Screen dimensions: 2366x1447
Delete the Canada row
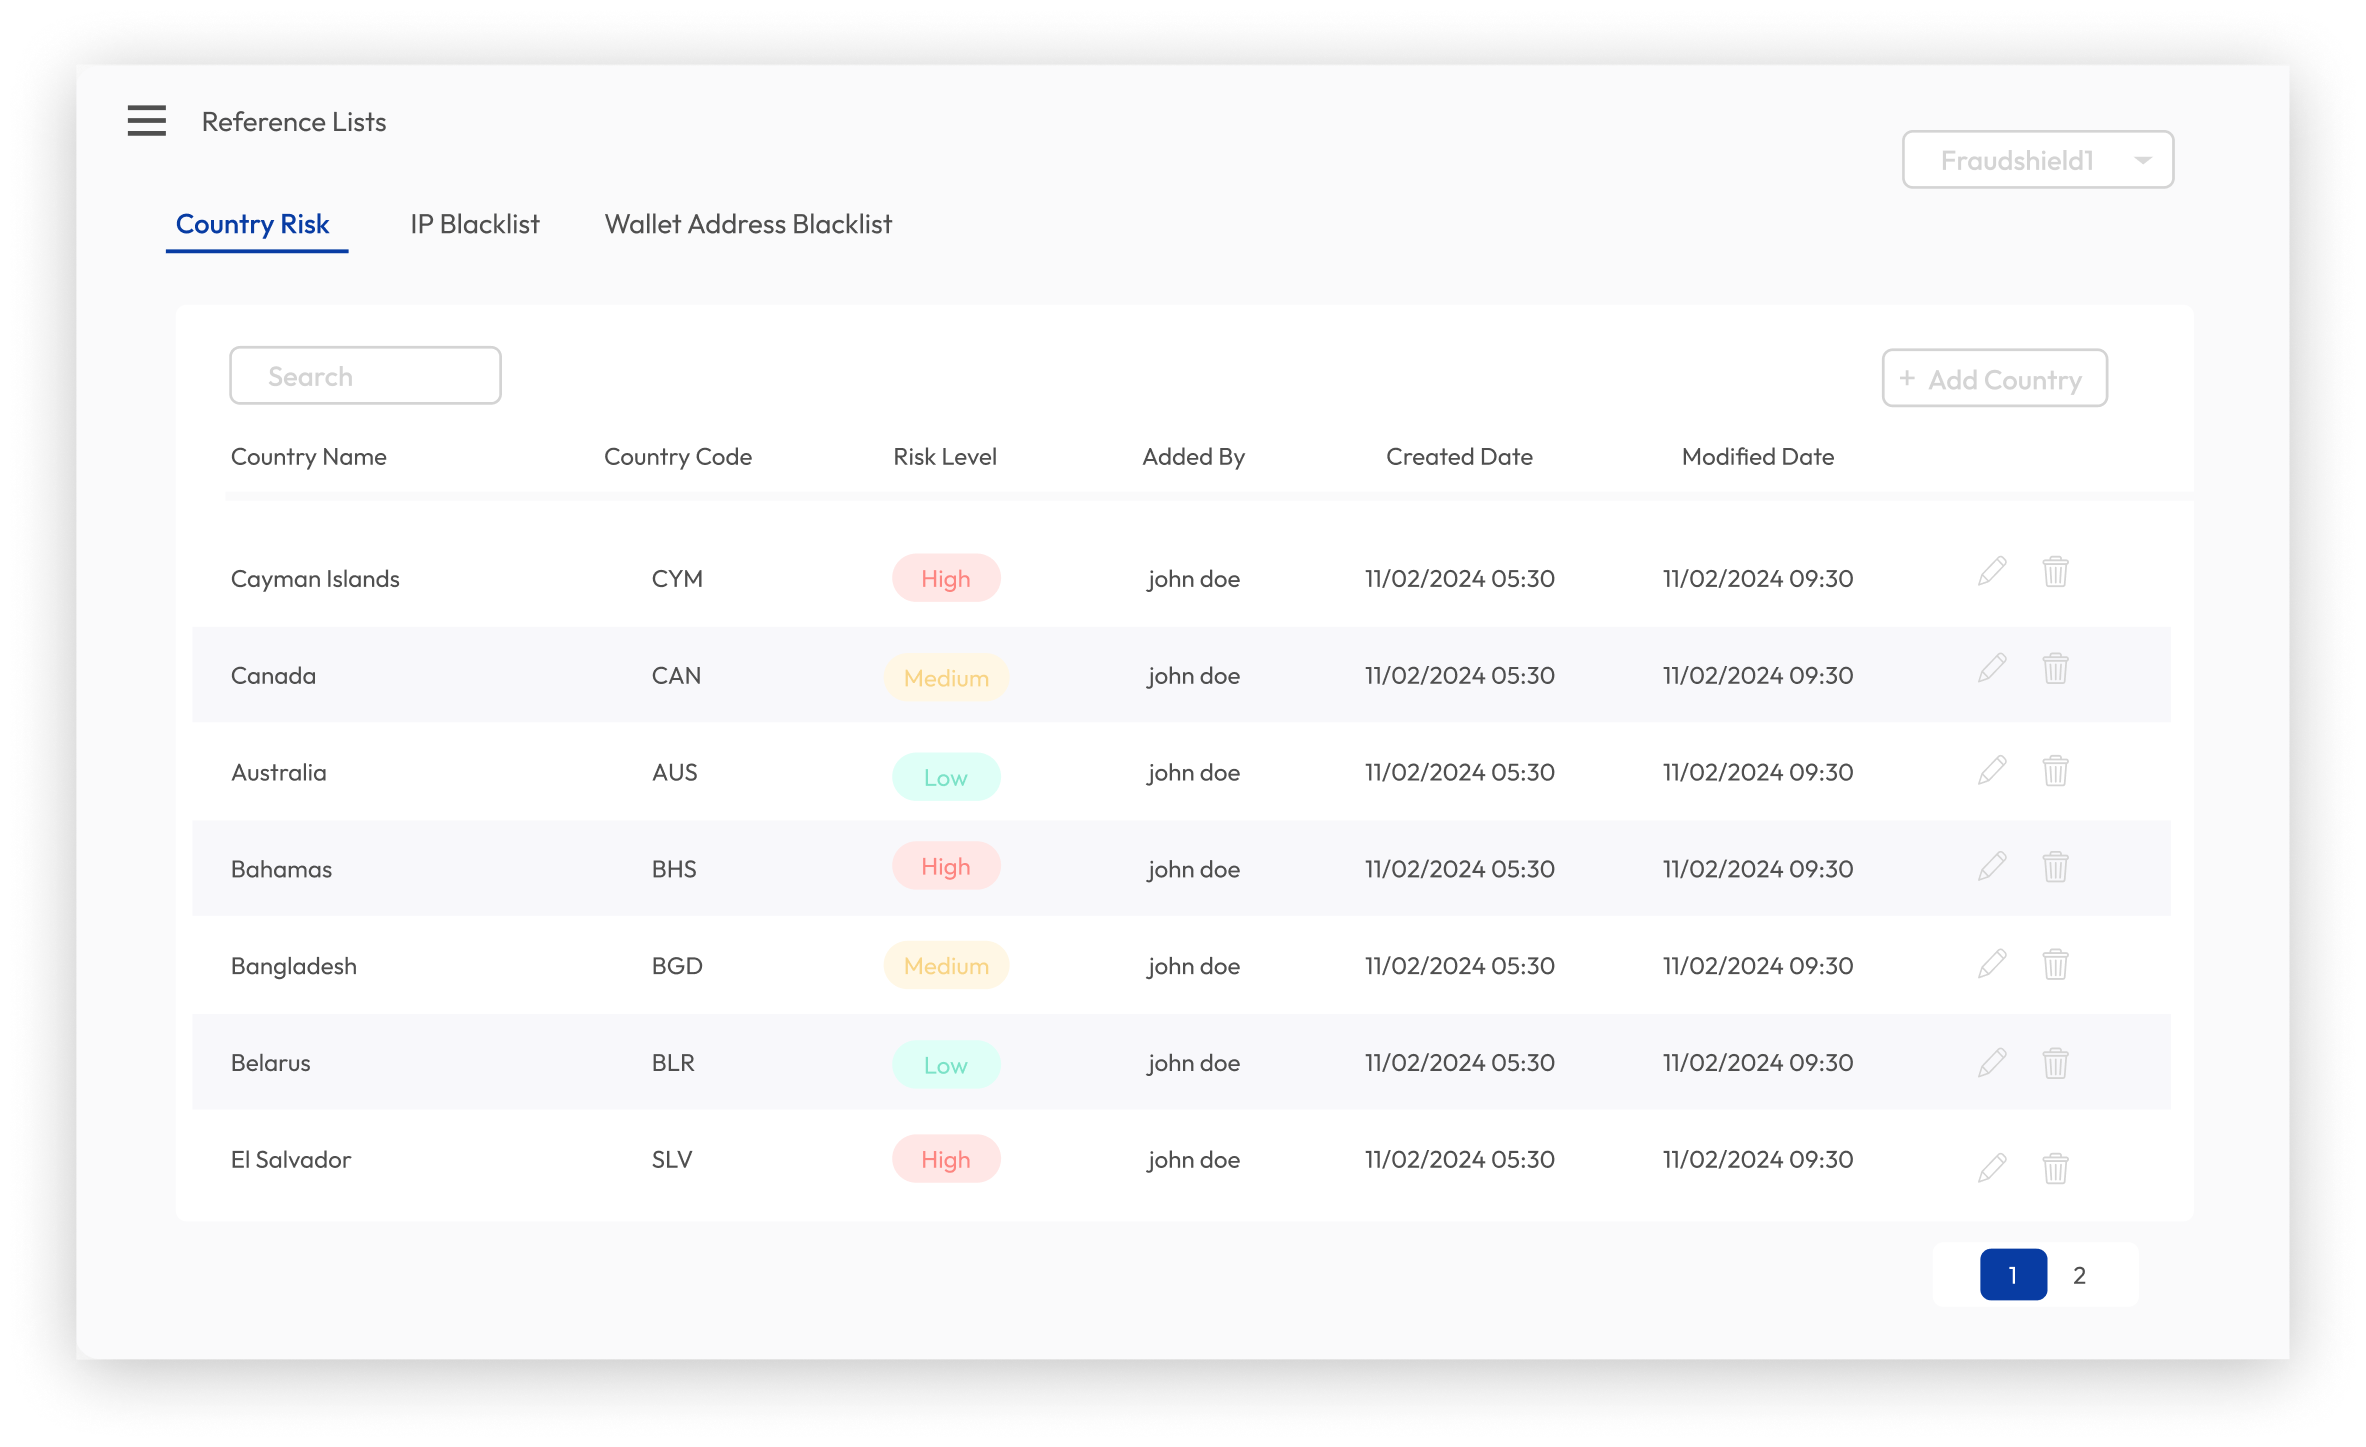[2055, 669]
